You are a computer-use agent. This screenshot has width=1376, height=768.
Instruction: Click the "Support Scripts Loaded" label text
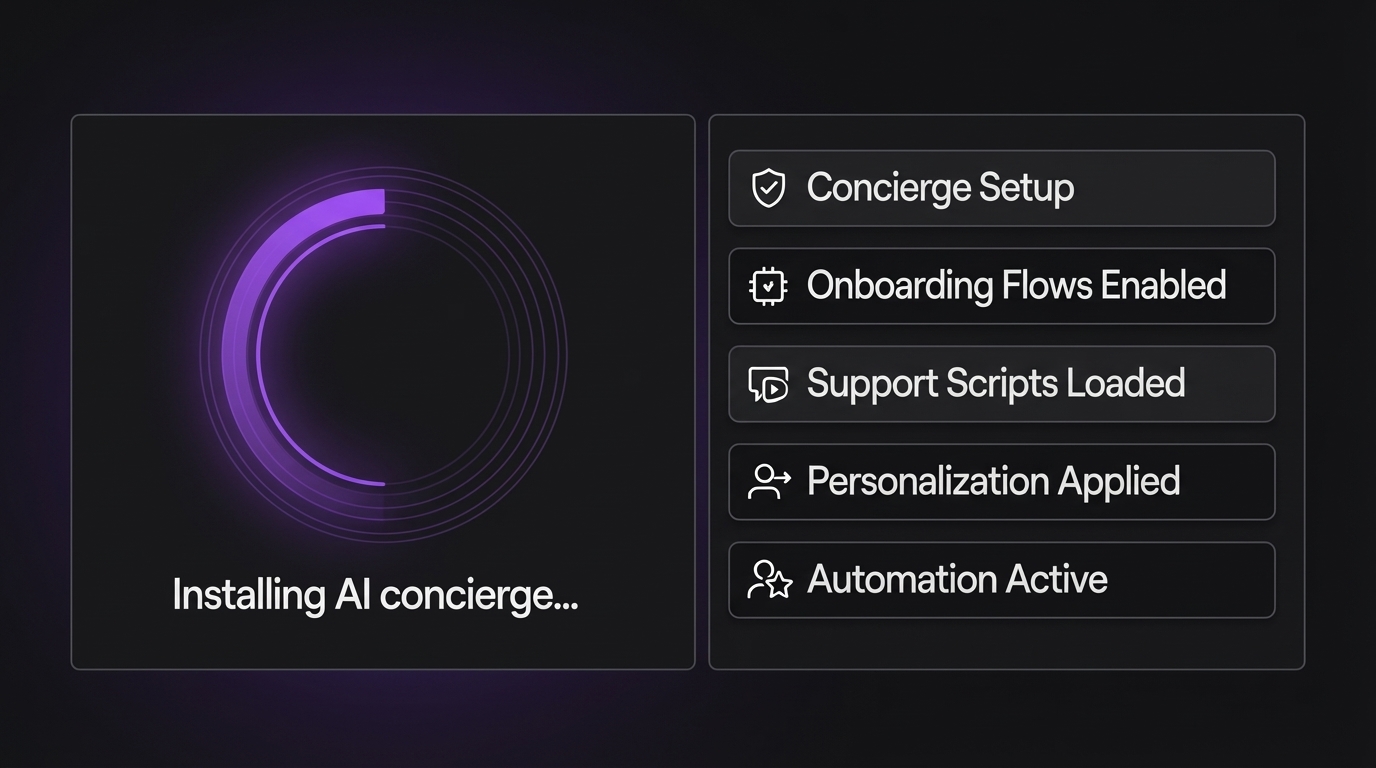[996, 384]
